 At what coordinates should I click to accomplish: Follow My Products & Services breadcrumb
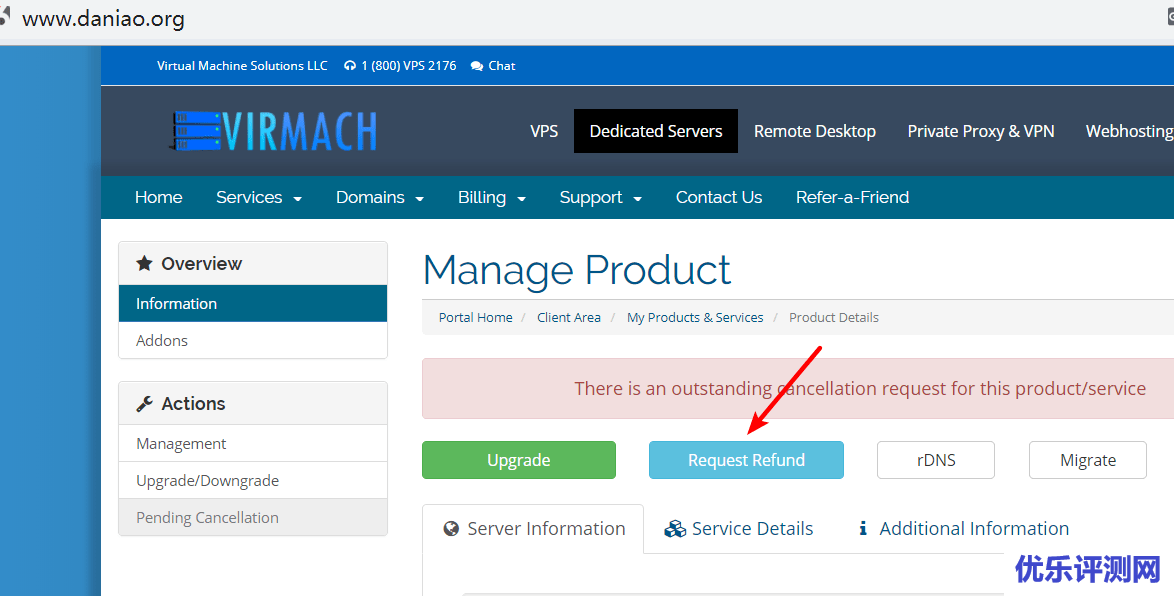coord(695,317)
